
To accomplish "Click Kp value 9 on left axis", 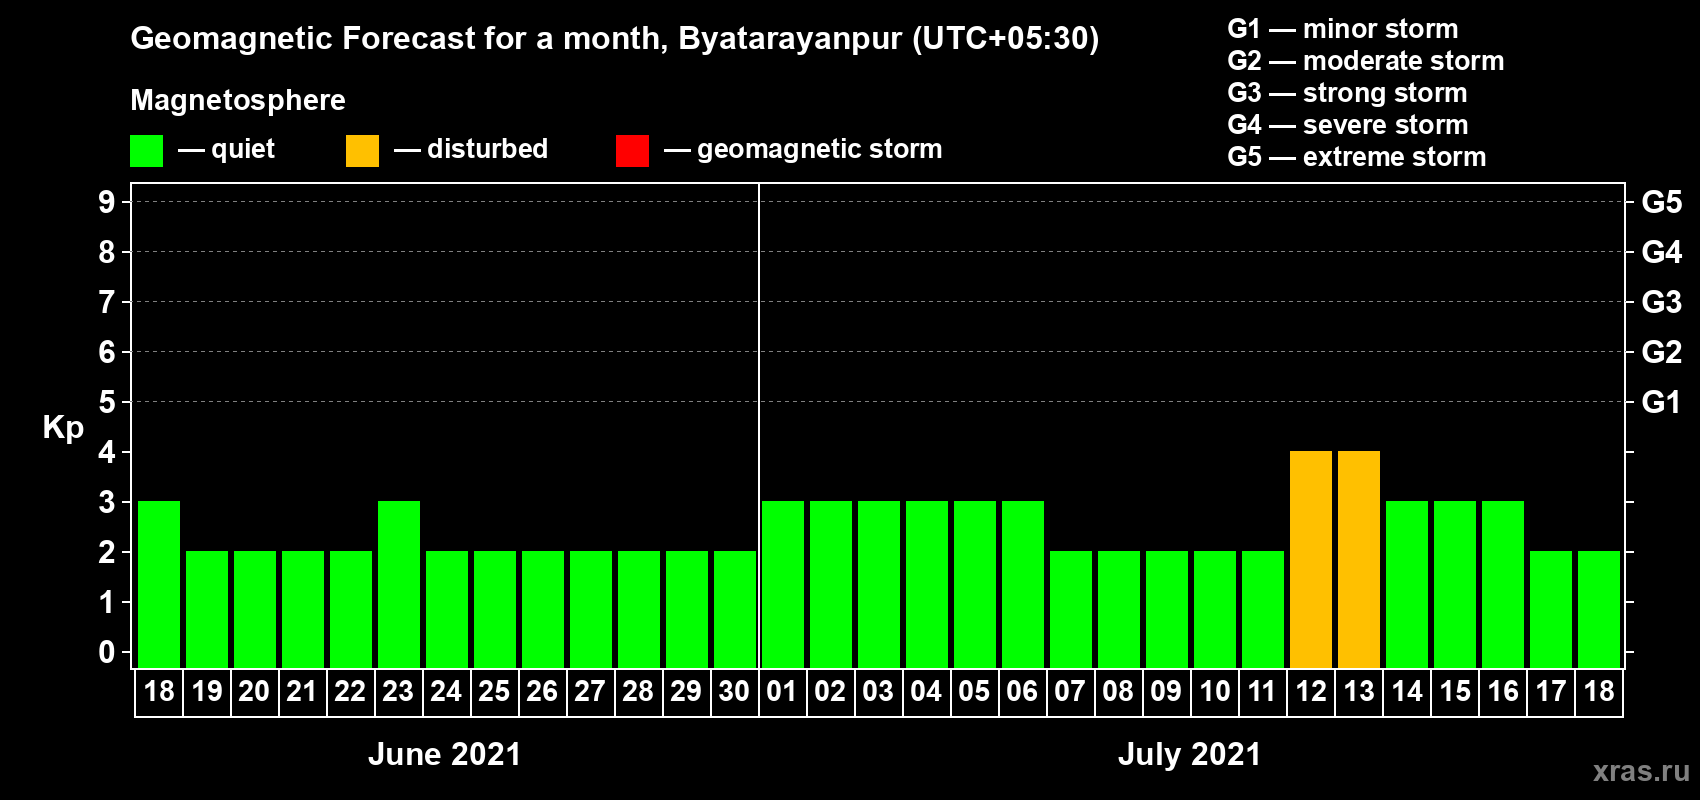I will 107,202.
